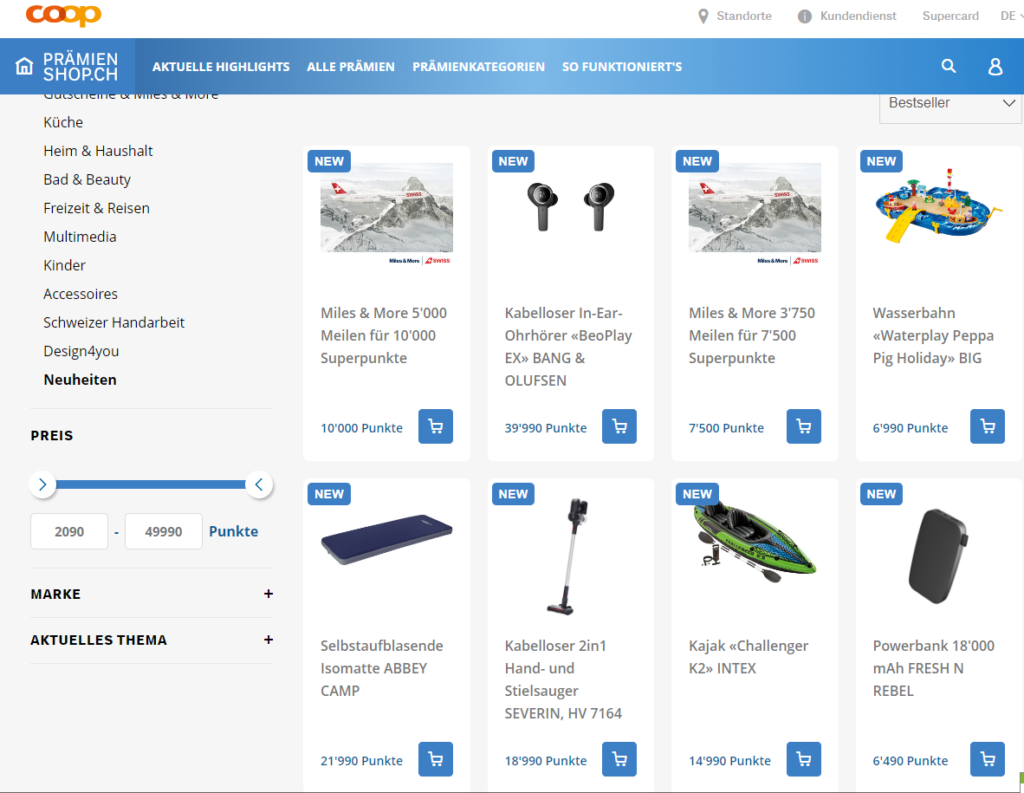
Task: Expand the AKTUELLES THEMA filter section
Action: 152,640
